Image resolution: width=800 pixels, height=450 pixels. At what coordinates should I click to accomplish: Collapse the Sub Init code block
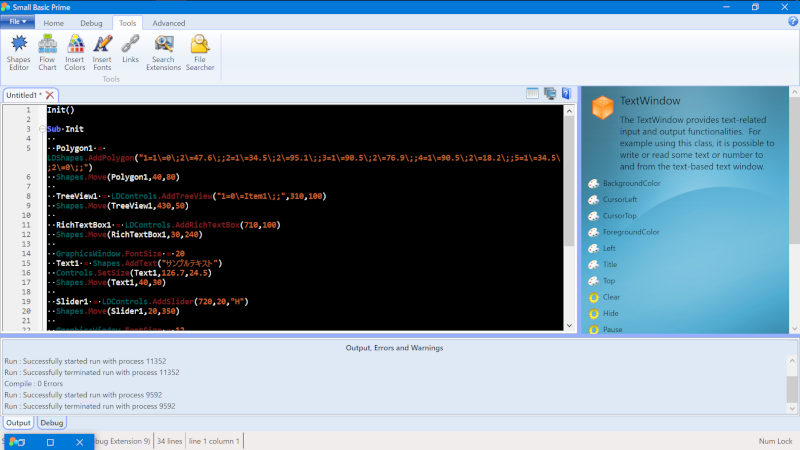click(42, 129)
